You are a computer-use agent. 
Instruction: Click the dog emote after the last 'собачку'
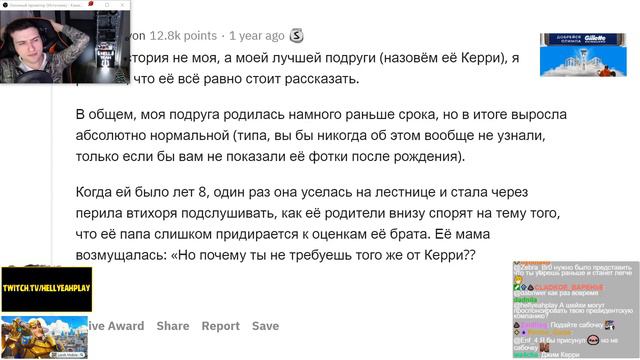[x=544, y=347]
